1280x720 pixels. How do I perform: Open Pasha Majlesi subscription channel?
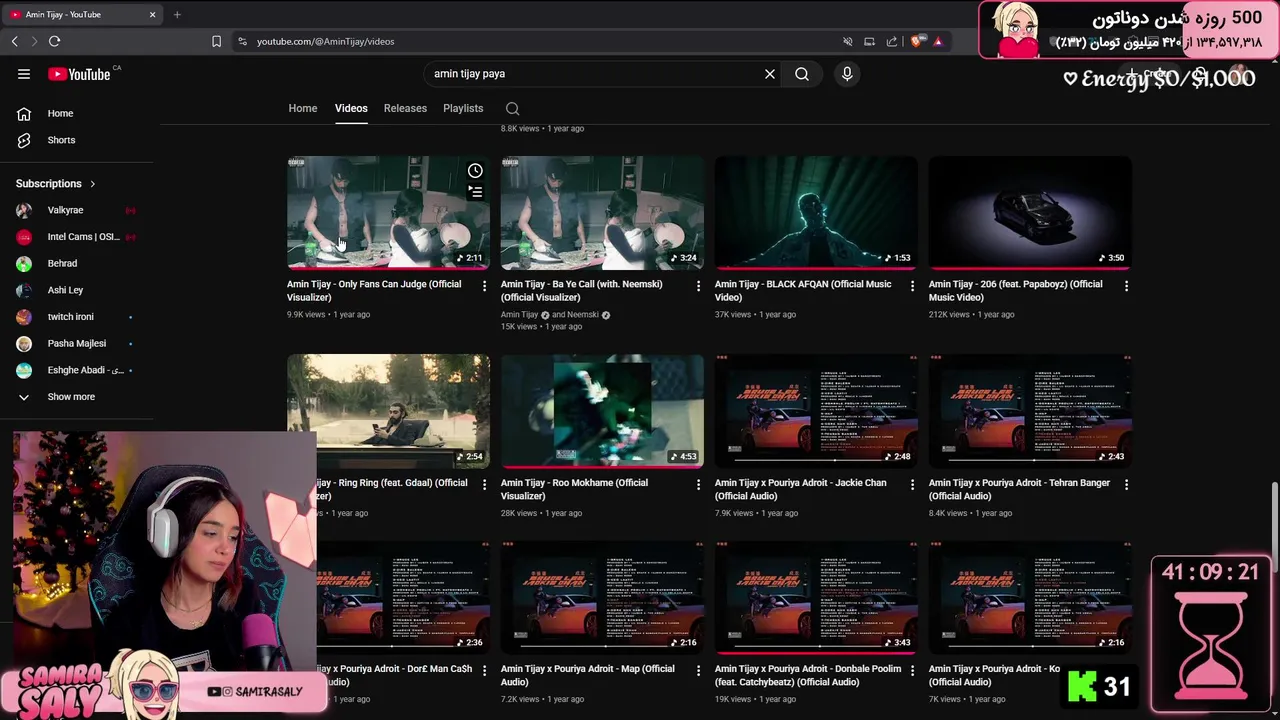coord(79,344)
